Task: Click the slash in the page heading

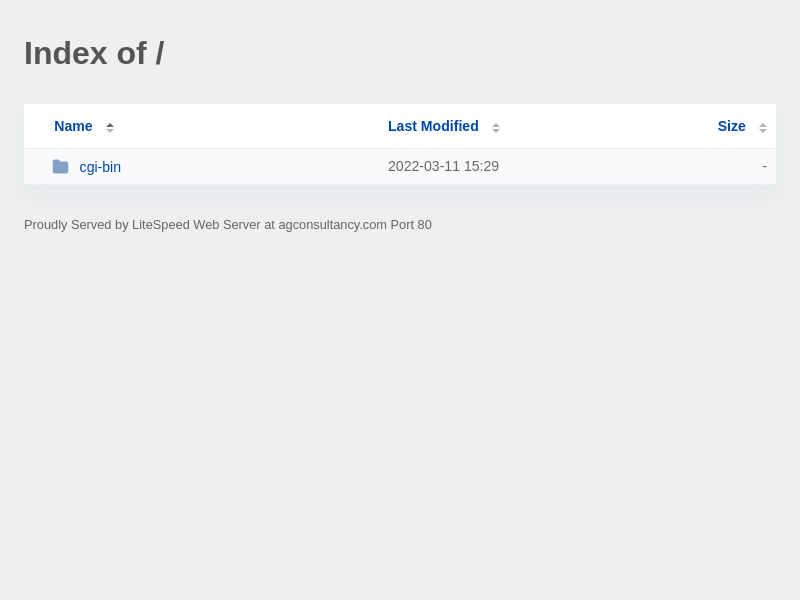Action: point(159,53)
